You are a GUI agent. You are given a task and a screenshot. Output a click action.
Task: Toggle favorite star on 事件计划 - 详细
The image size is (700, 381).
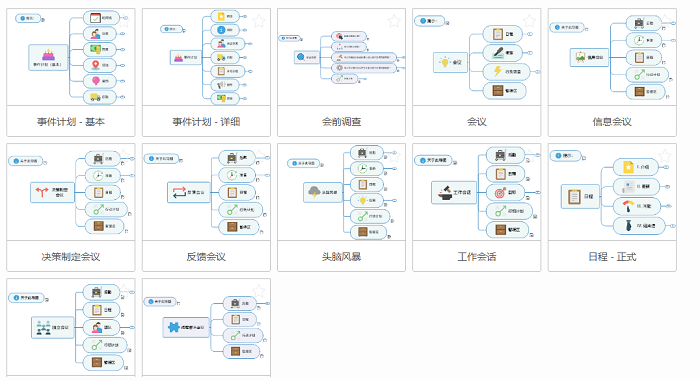tap(259, 21)
